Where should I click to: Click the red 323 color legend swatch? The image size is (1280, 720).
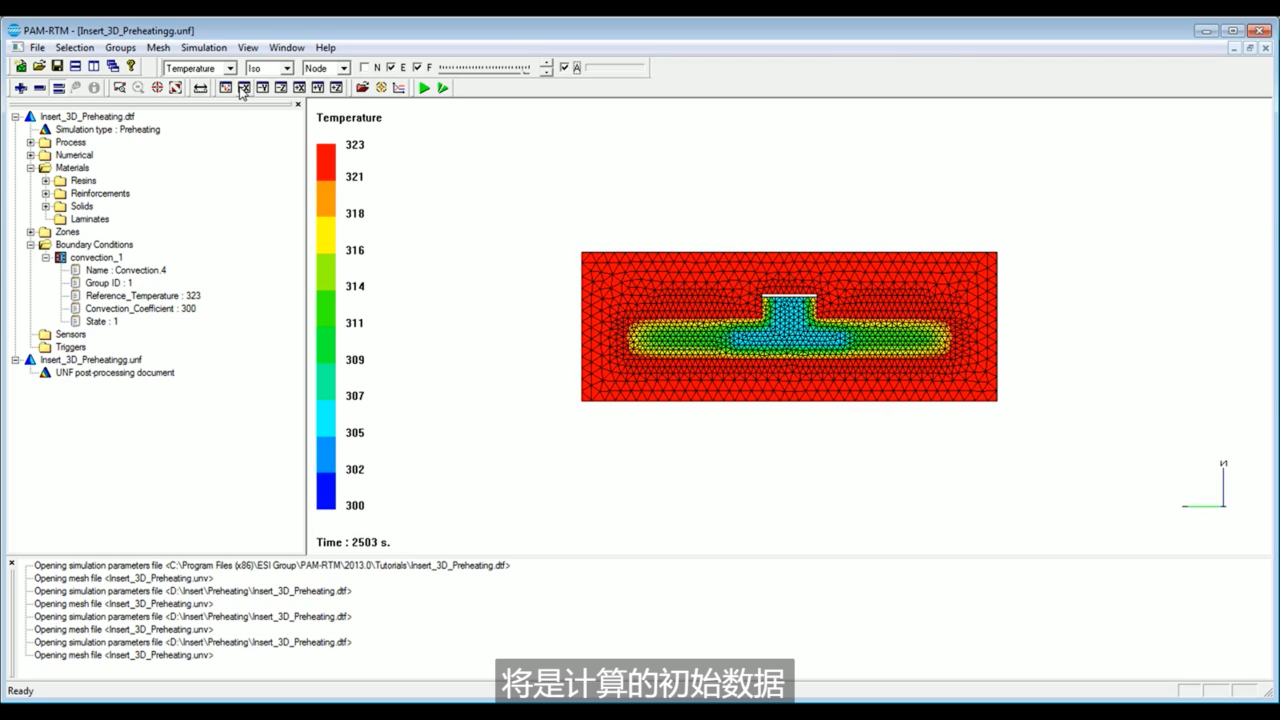326,162
